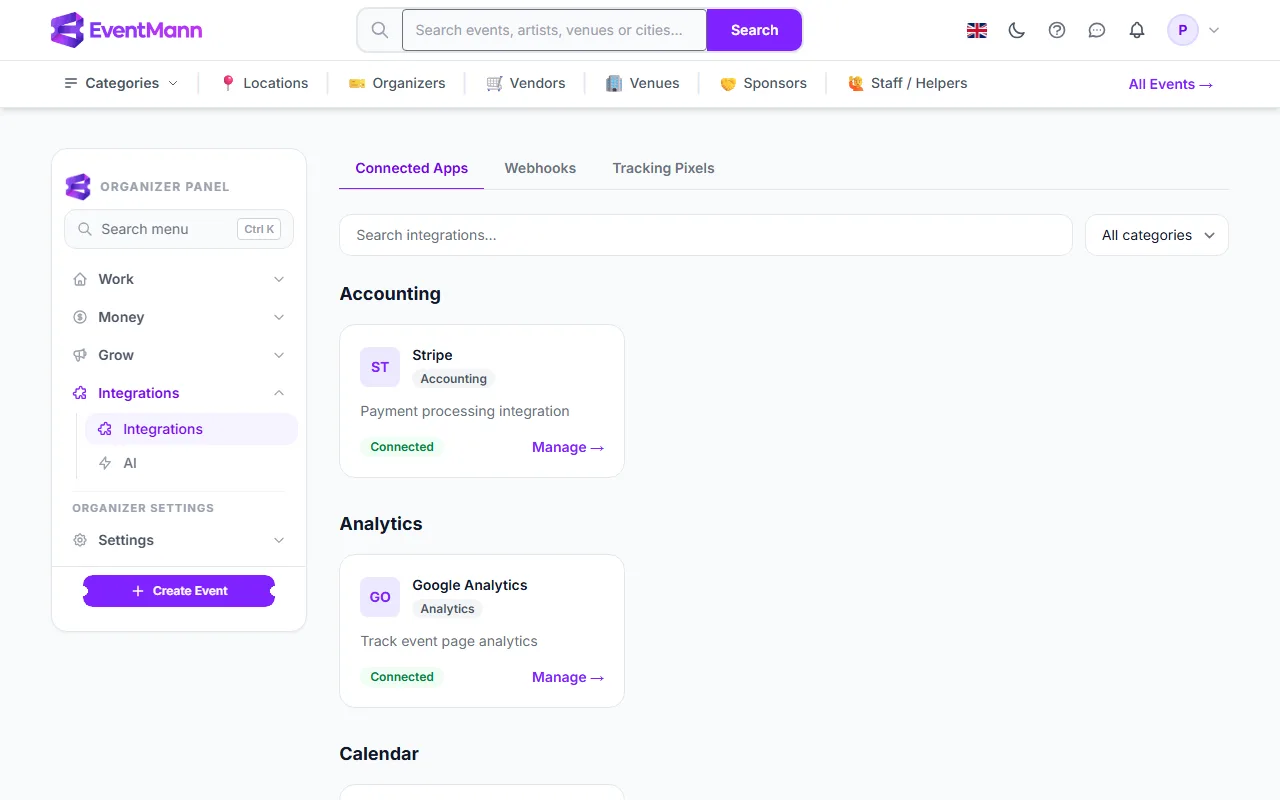Click the Integrations puzzle icon in section header
The width and height of the screenshot is (1280, 800).
point(80,393)
